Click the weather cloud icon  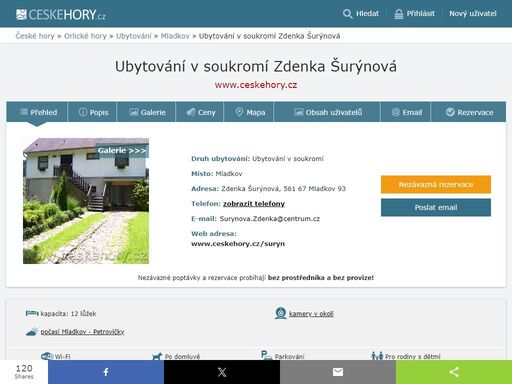coord(32,332)
